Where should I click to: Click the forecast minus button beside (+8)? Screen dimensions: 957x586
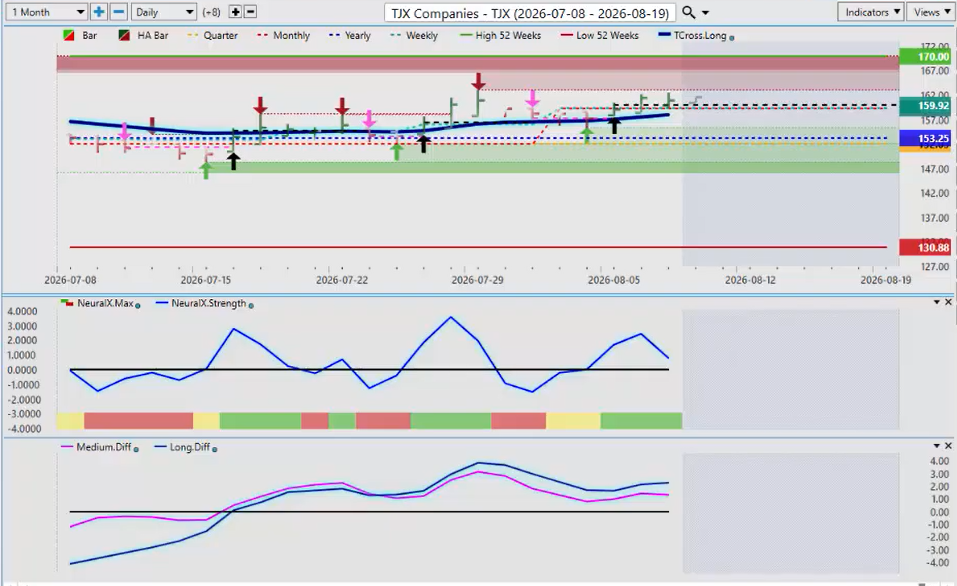(250, 12)
